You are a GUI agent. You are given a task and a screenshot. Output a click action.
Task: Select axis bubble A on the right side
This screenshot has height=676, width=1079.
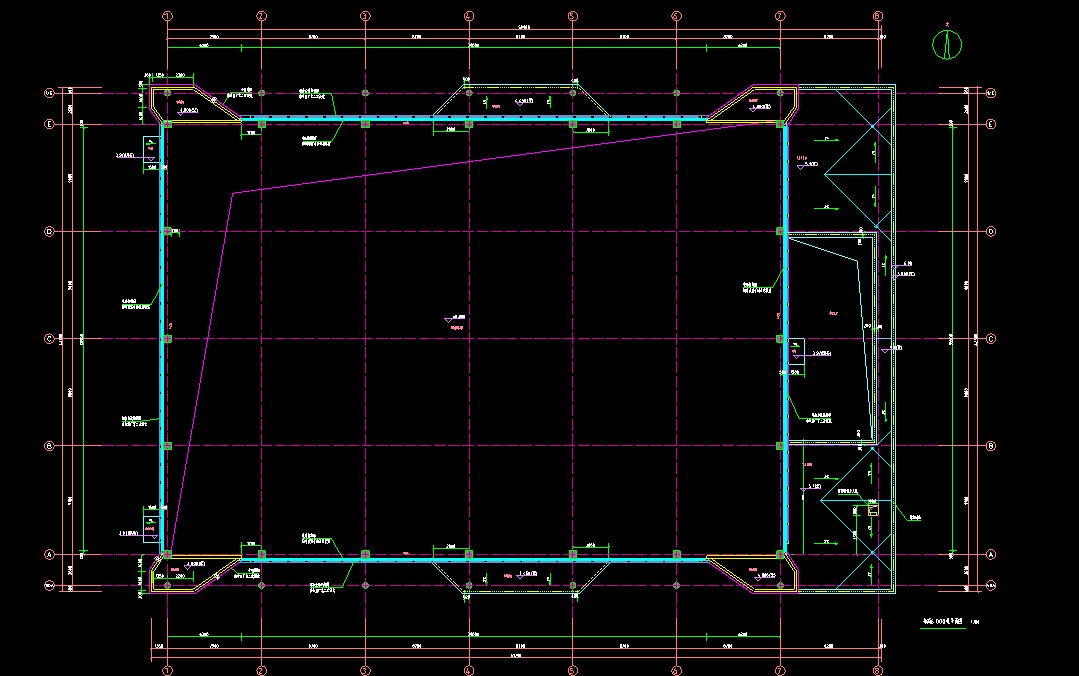990,554
